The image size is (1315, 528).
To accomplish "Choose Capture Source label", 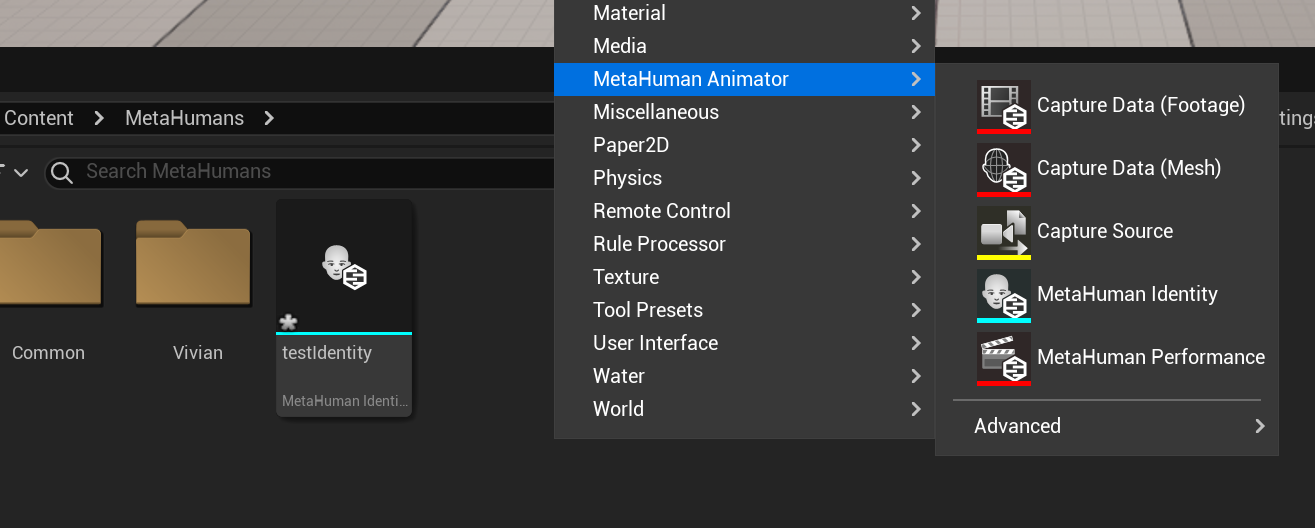I will 1105,231.
